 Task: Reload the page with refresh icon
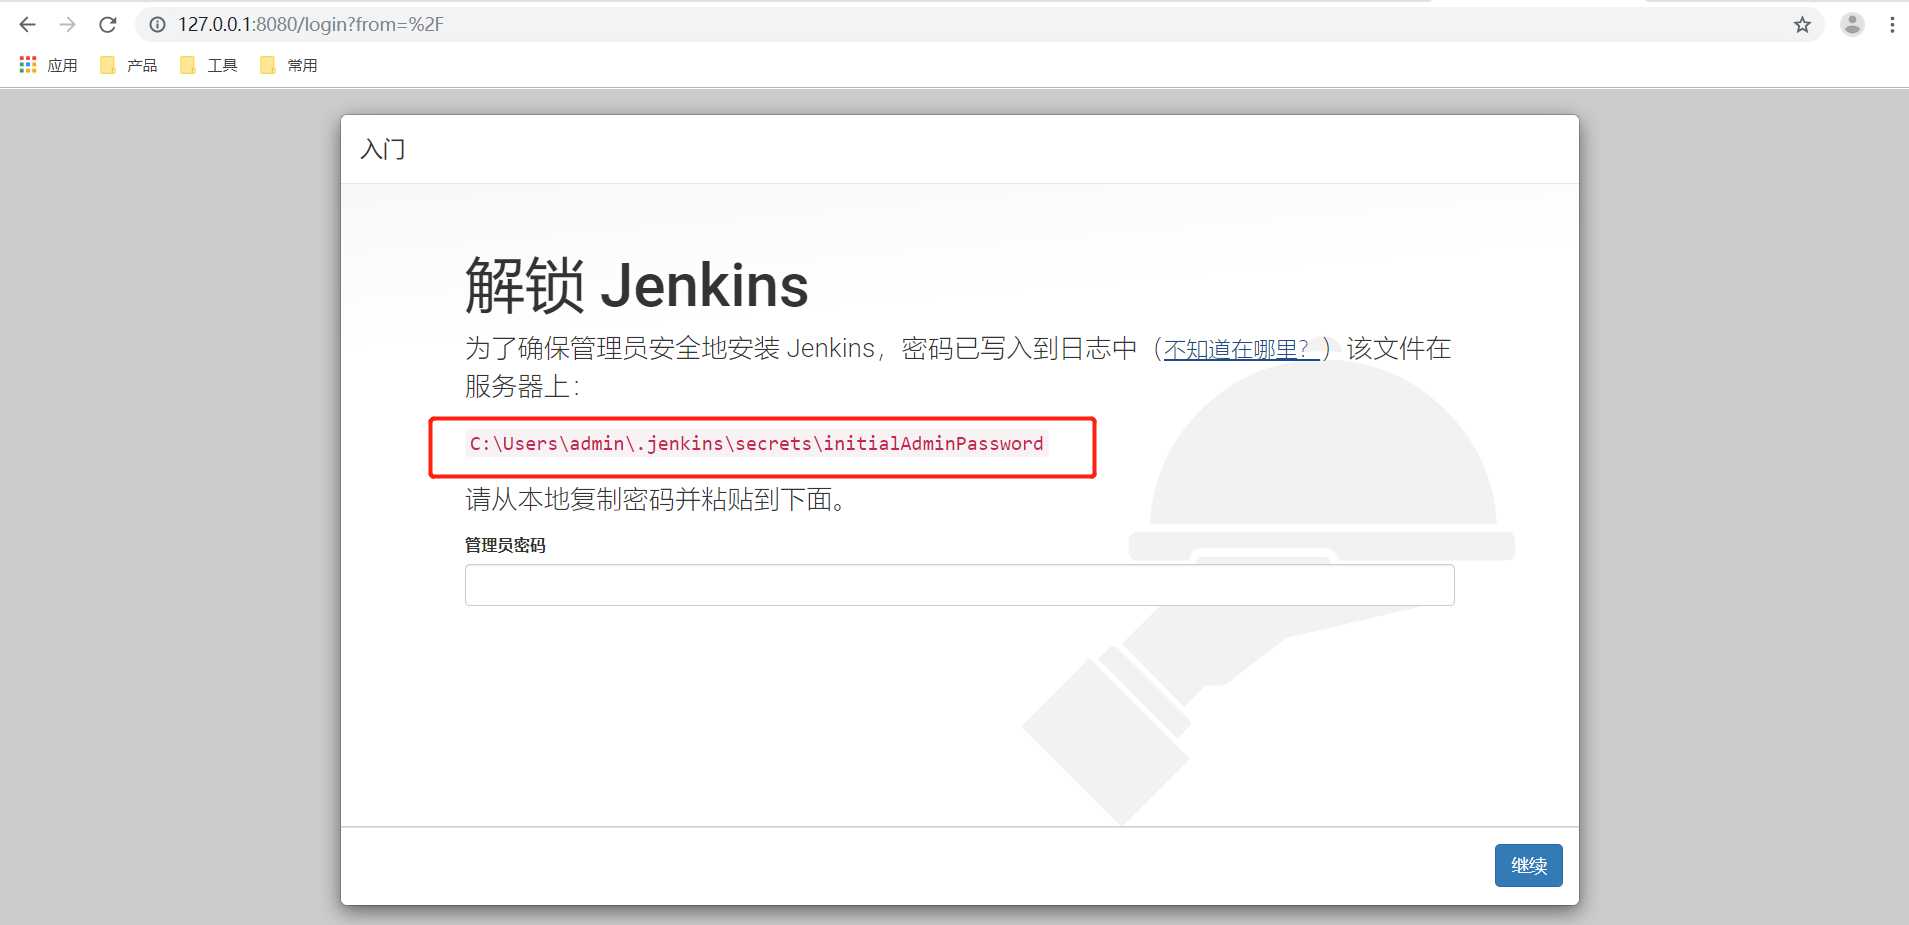pyautogui.click(x=108, y=25)
